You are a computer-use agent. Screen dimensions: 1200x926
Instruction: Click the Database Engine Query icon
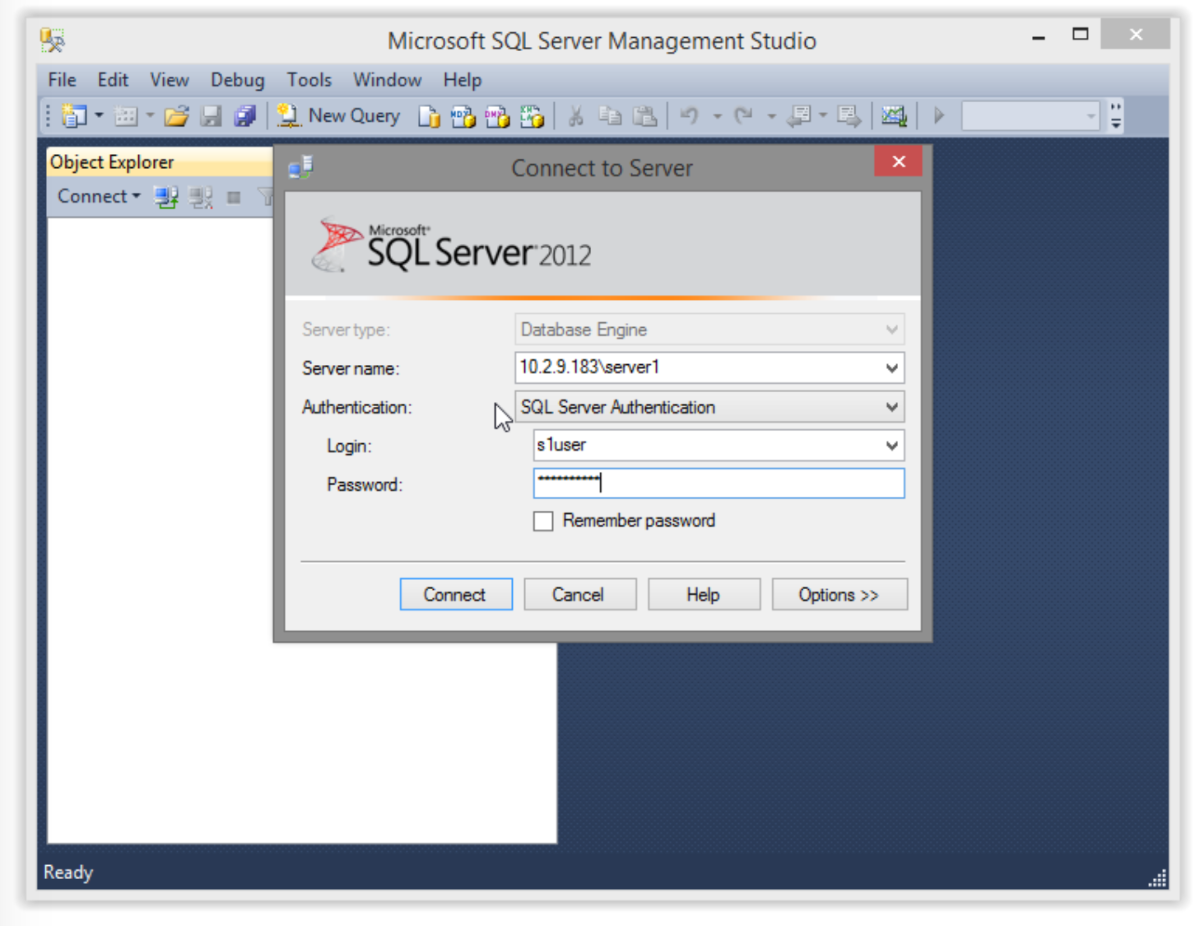[429, 117]
